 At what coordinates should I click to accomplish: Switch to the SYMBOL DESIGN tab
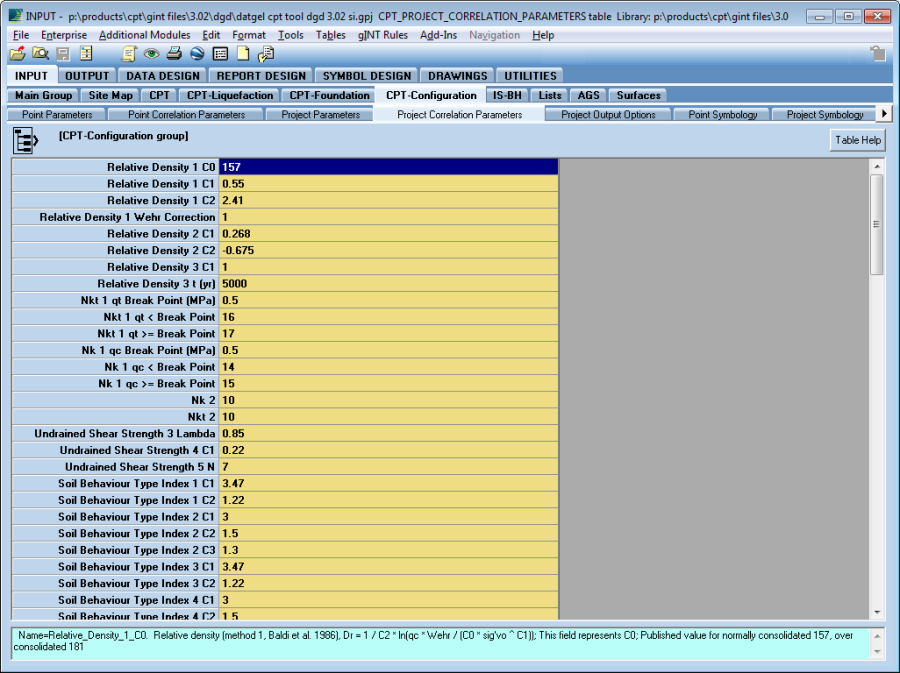pos(366,76)
